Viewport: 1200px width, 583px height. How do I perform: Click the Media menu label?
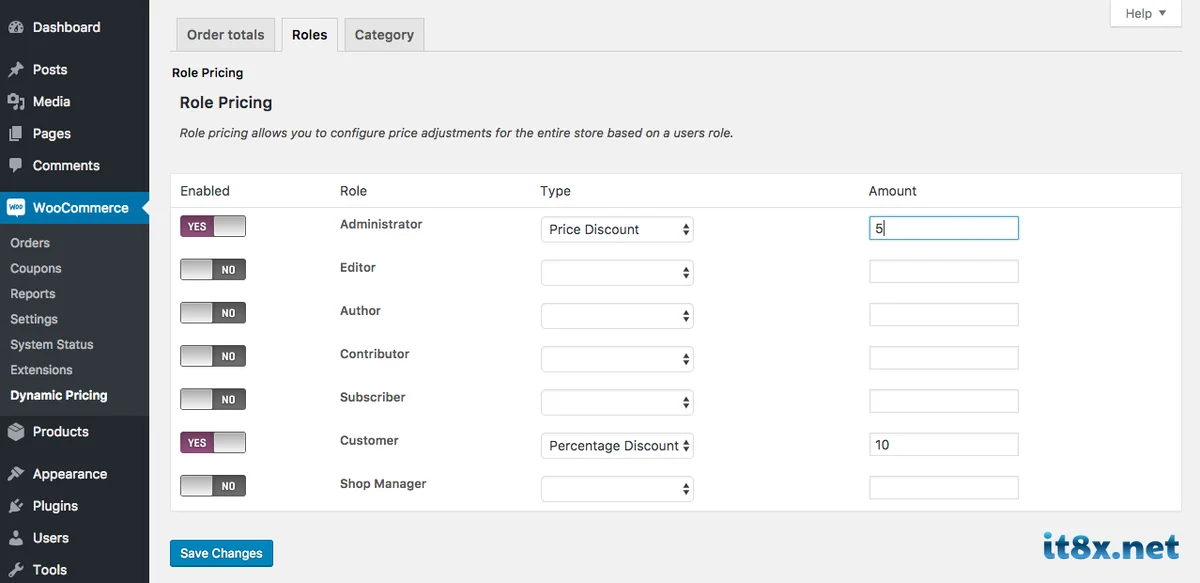pyautogui.click(x=52, y=102)
